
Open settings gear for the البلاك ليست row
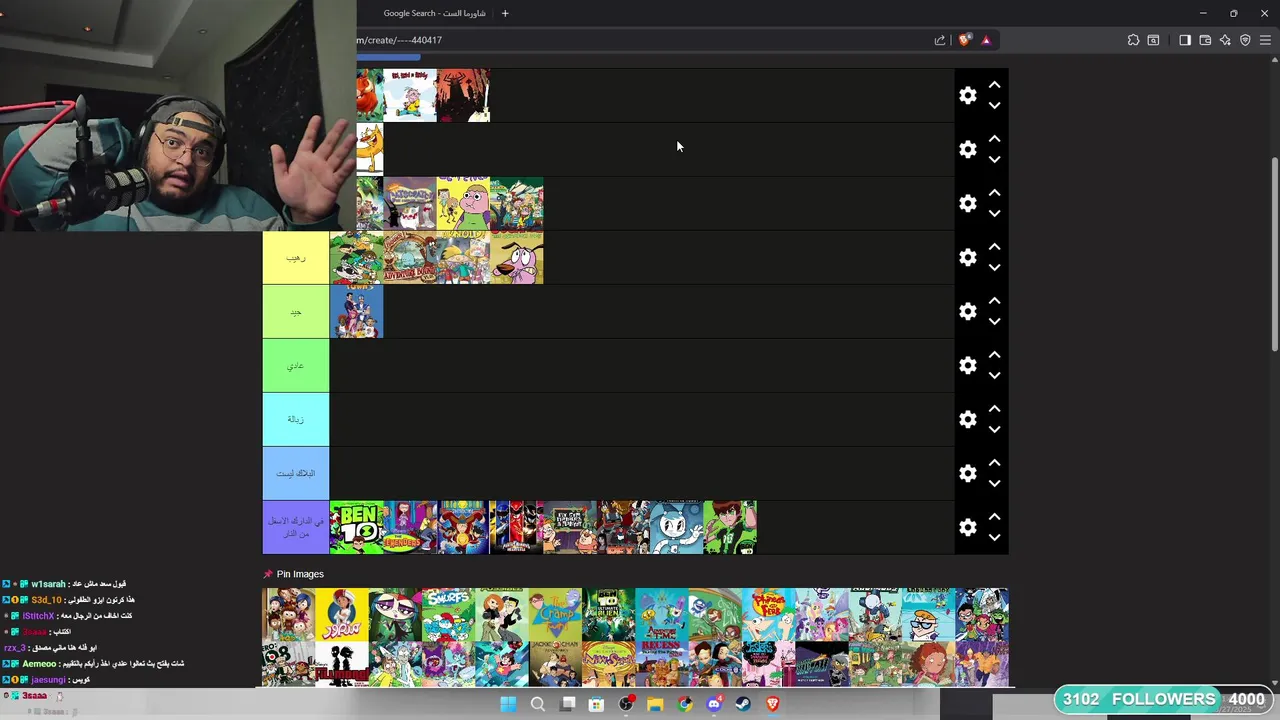coord(967,473)
